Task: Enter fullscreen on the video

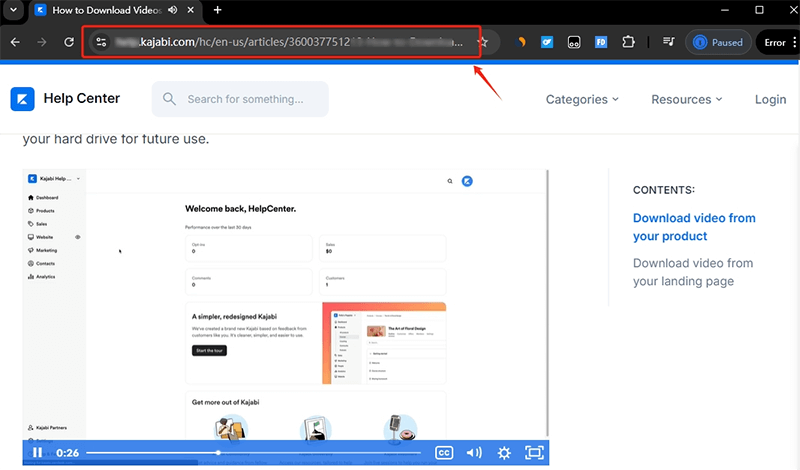Action: [x=534, y=453]
